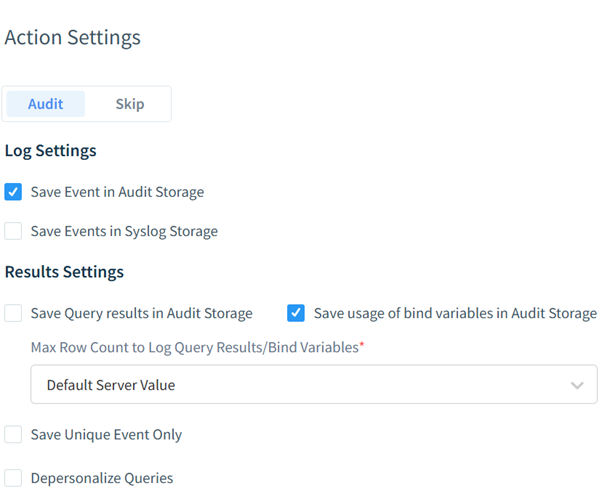Viewport: 602px width, 499px height.
Task: Switch to the Audit tab
Action: point(46,104)
